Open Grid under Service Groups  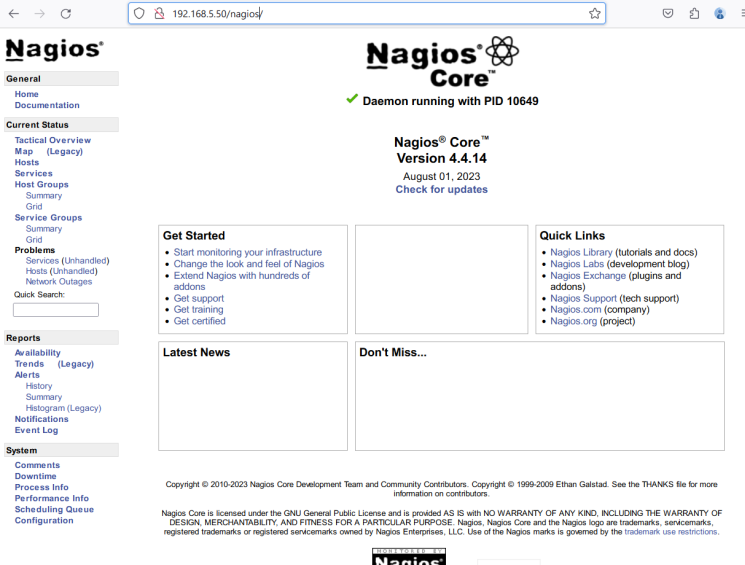coord(34,239)
